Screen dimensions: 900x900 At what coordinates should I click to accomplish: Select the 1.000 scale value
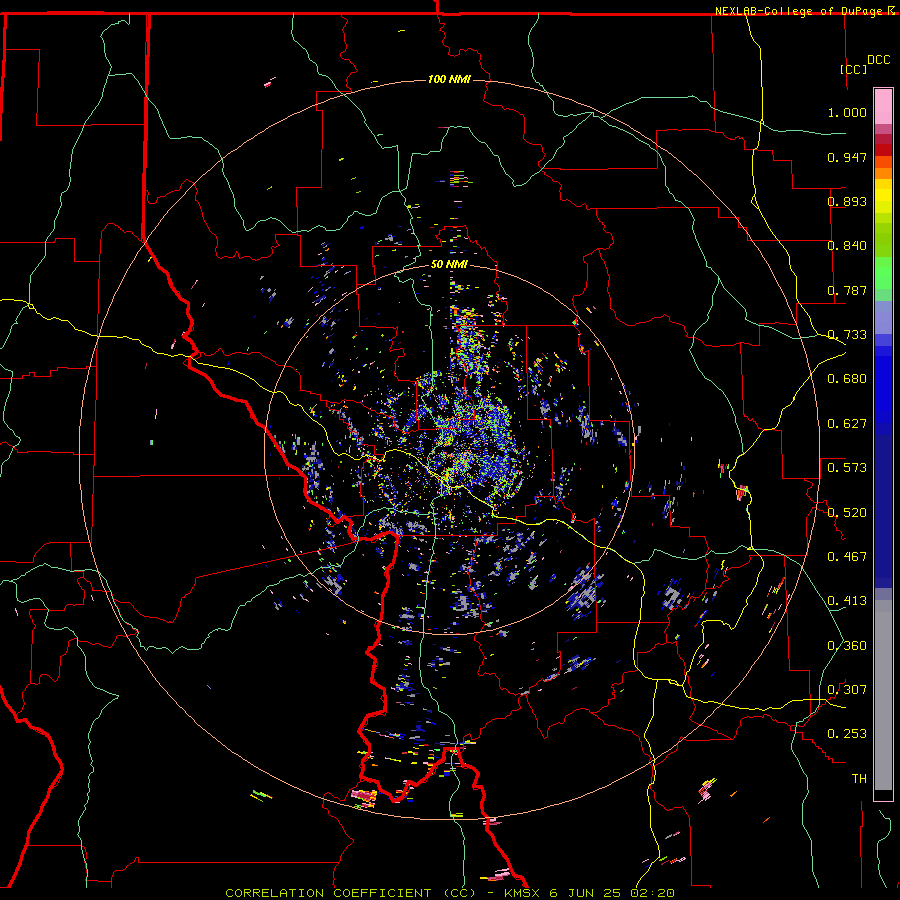coord(847,112)
